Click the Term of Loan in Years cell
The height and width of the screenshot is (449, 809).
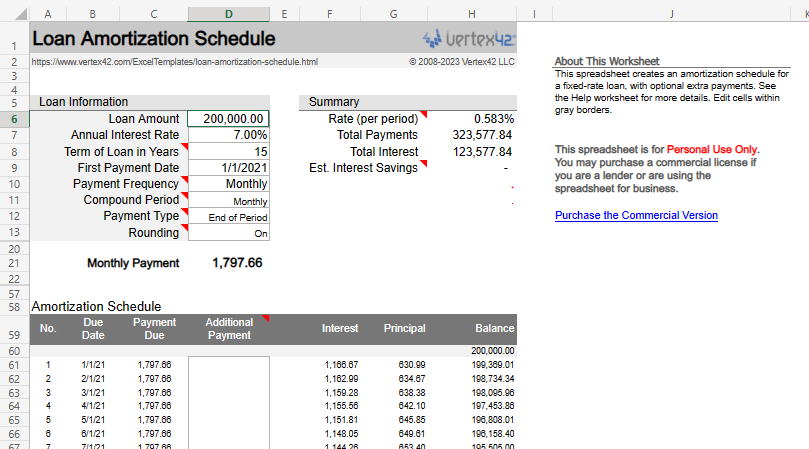tap(228, 151)
